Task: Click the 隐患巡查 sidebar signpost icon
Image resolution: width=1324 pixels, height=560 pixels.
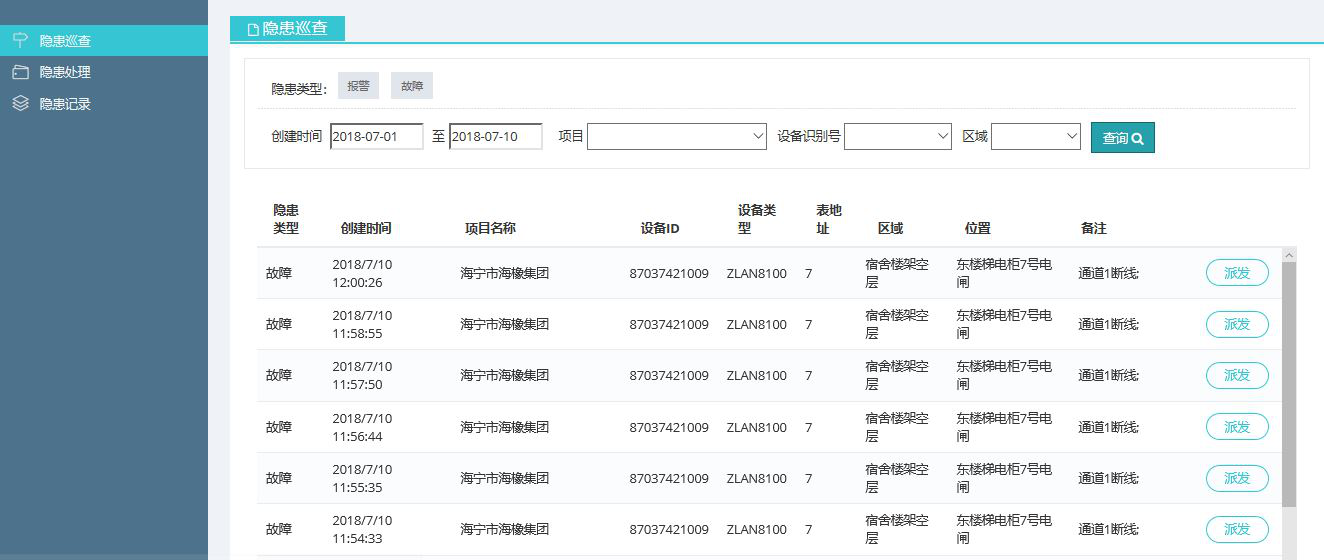Action: (x=20, y=40)
